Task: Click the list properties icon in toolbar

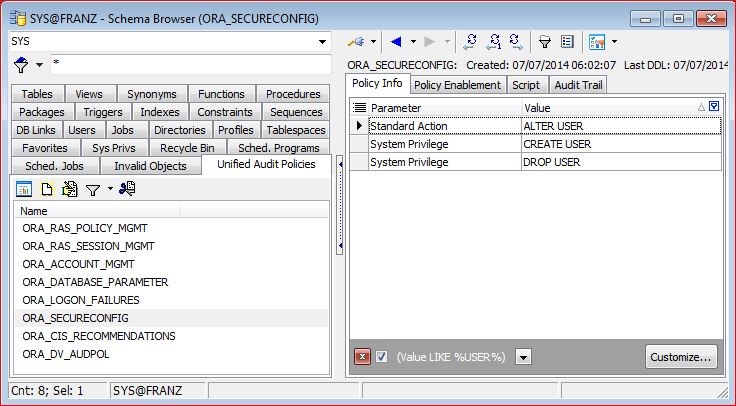Action: pos(567,42)
